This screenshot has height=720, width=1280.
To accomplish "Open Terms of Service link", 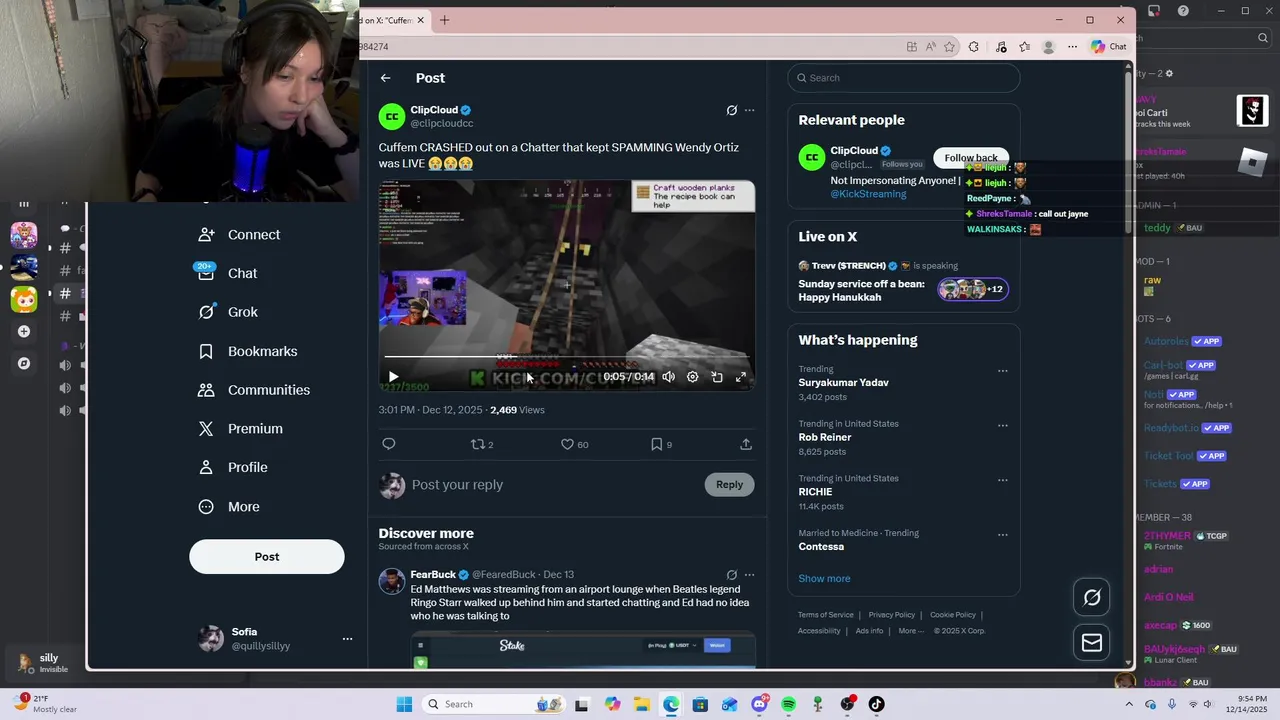I will click(x=826, y=615).
